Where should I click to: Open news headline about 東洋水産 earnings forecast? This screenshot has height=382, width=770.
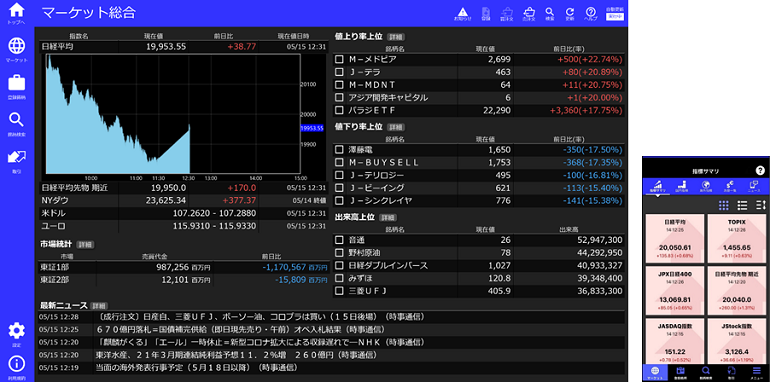236,355
